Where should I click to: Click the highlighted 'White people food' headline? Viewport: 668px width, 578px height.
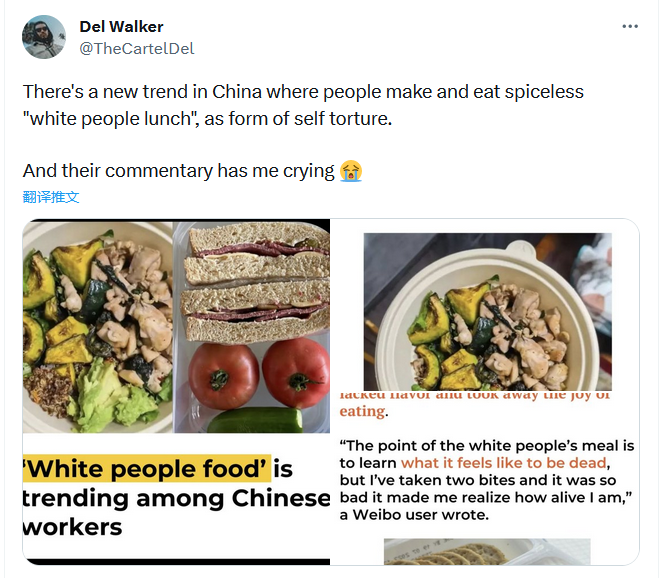(x=147, y=469)
